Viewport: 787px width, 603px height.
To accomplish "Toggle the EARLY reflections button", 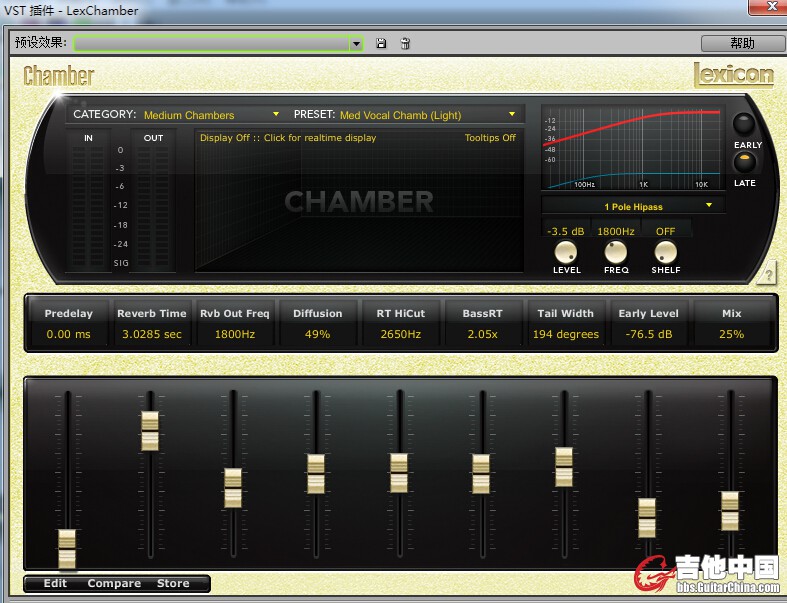I will (743, 124).
